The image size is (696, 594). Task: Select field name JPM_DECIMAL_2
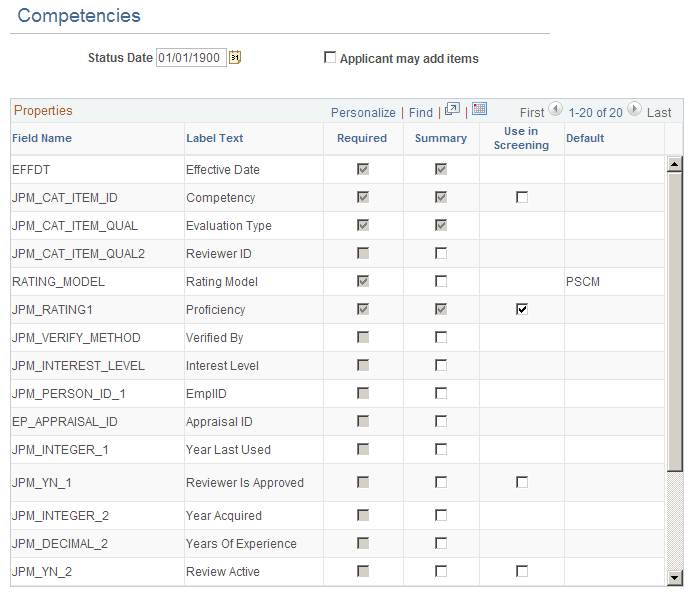tap(60, 544)
